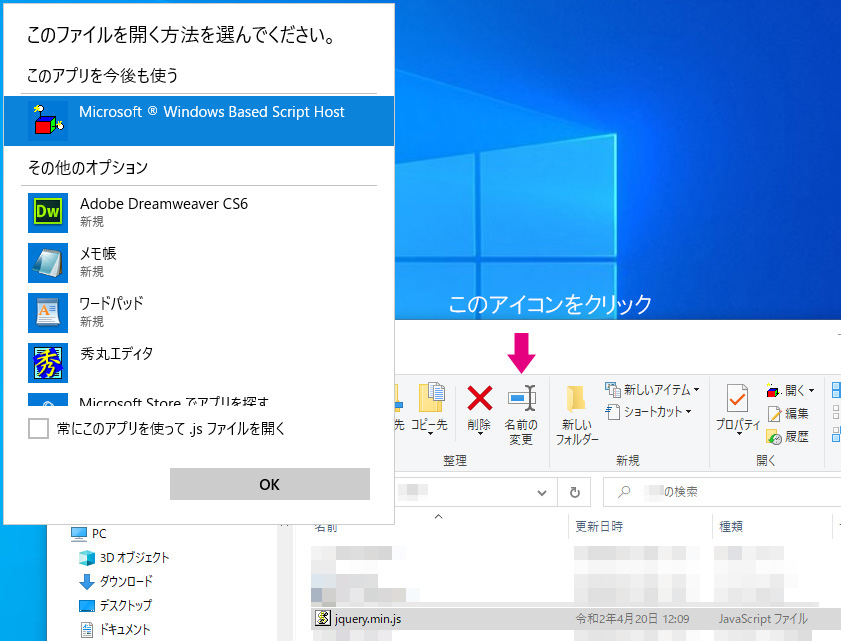
Task: Click the search magnifier icon
Action: tap(624, 491)
